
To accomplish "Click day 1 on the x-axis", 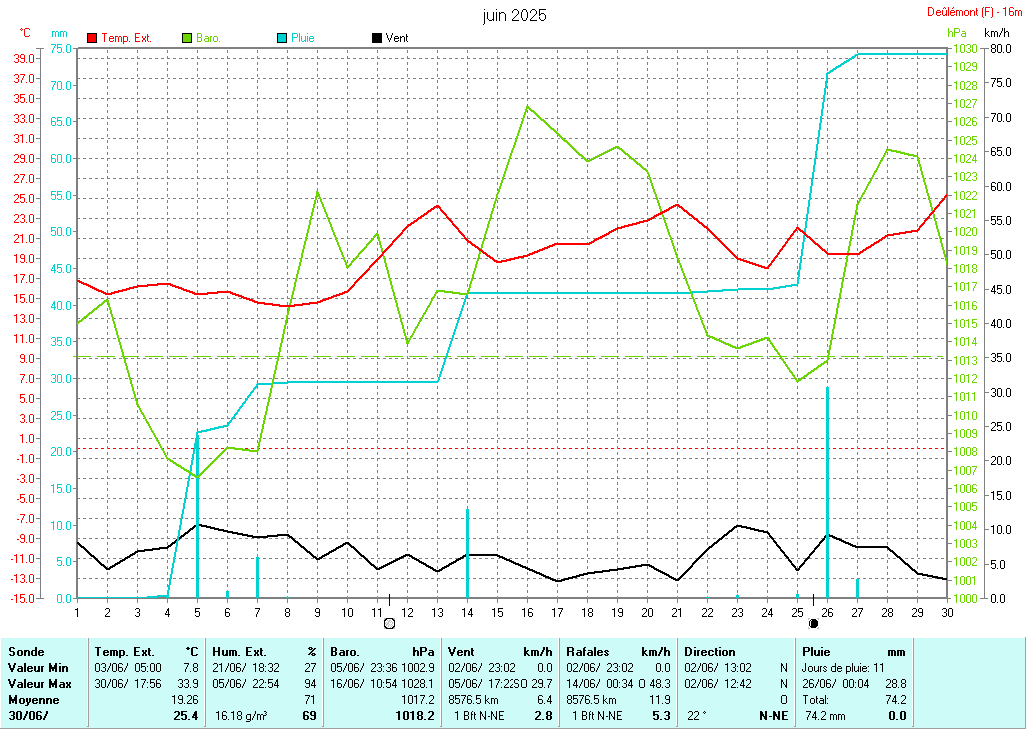I will click(x=77, y=611).
